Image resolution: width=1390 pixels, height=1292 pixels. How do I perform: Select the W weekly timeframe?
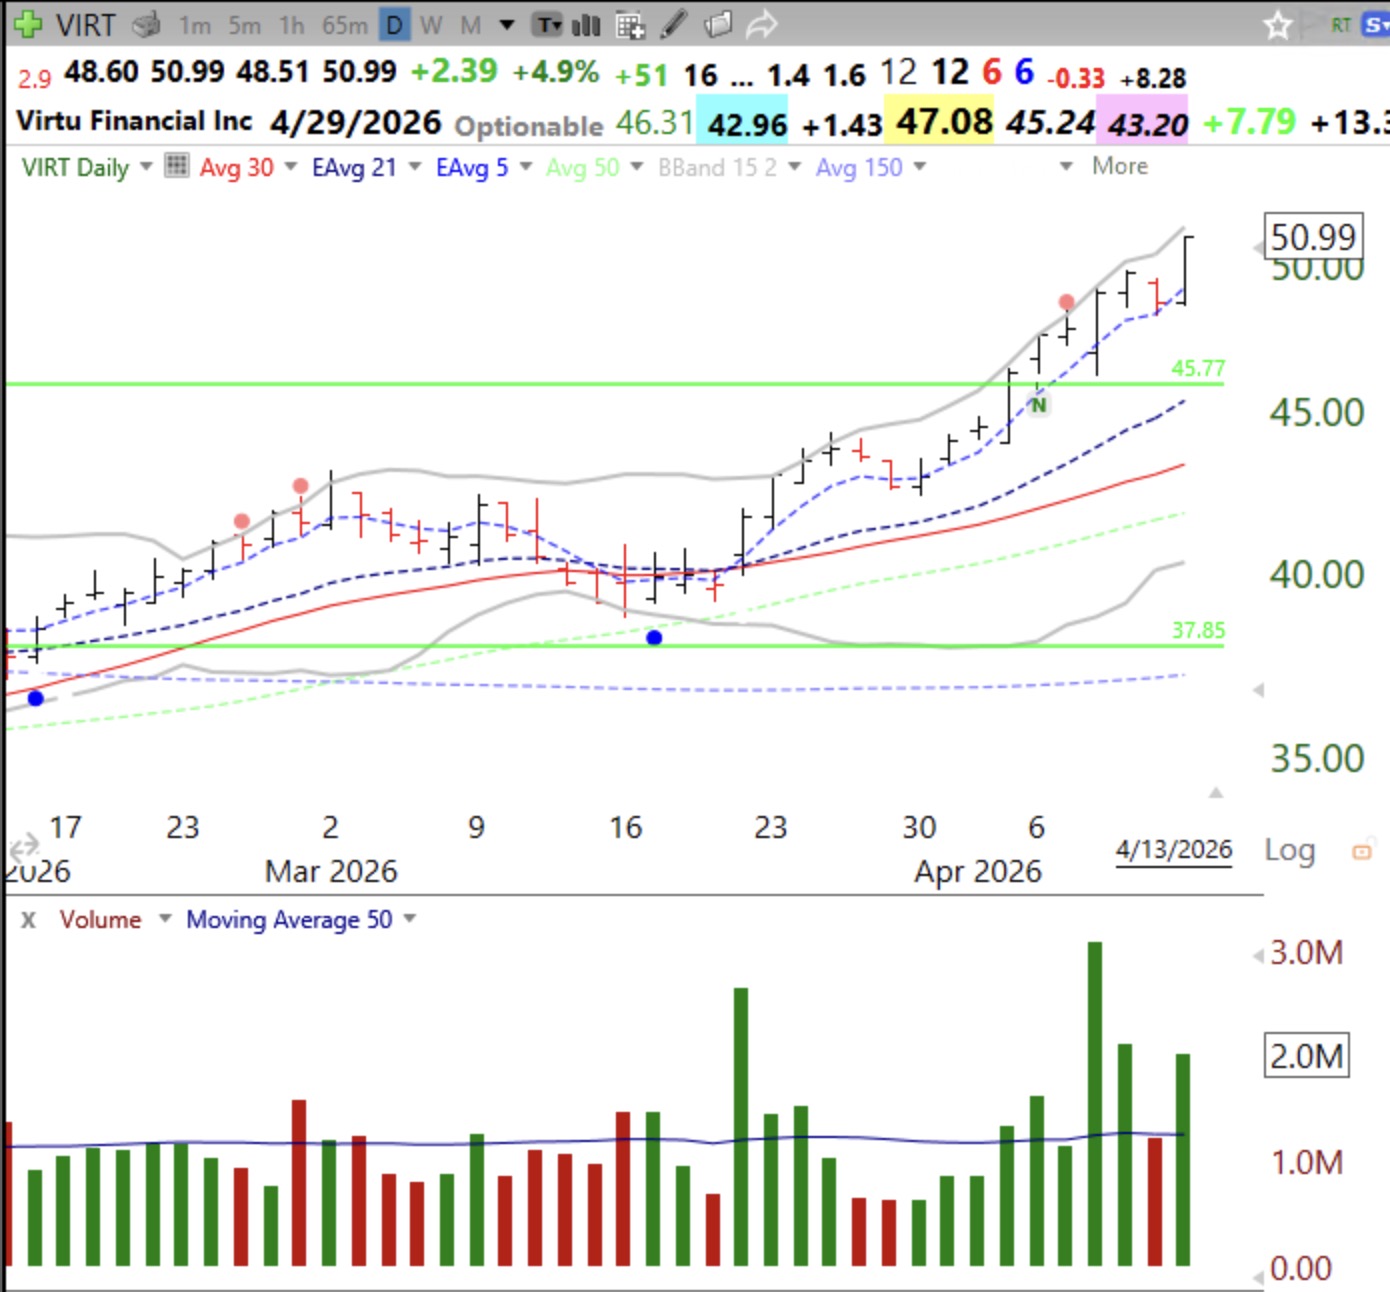coord(431,25)
